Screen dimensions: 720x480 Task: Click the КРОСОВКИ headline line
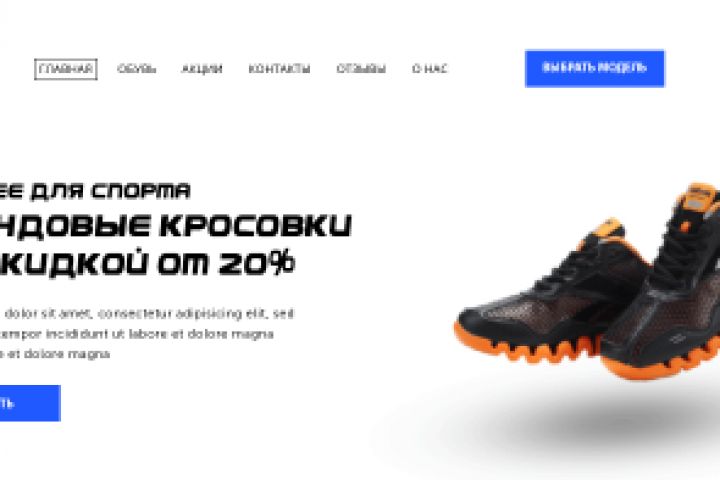(255, 226)
